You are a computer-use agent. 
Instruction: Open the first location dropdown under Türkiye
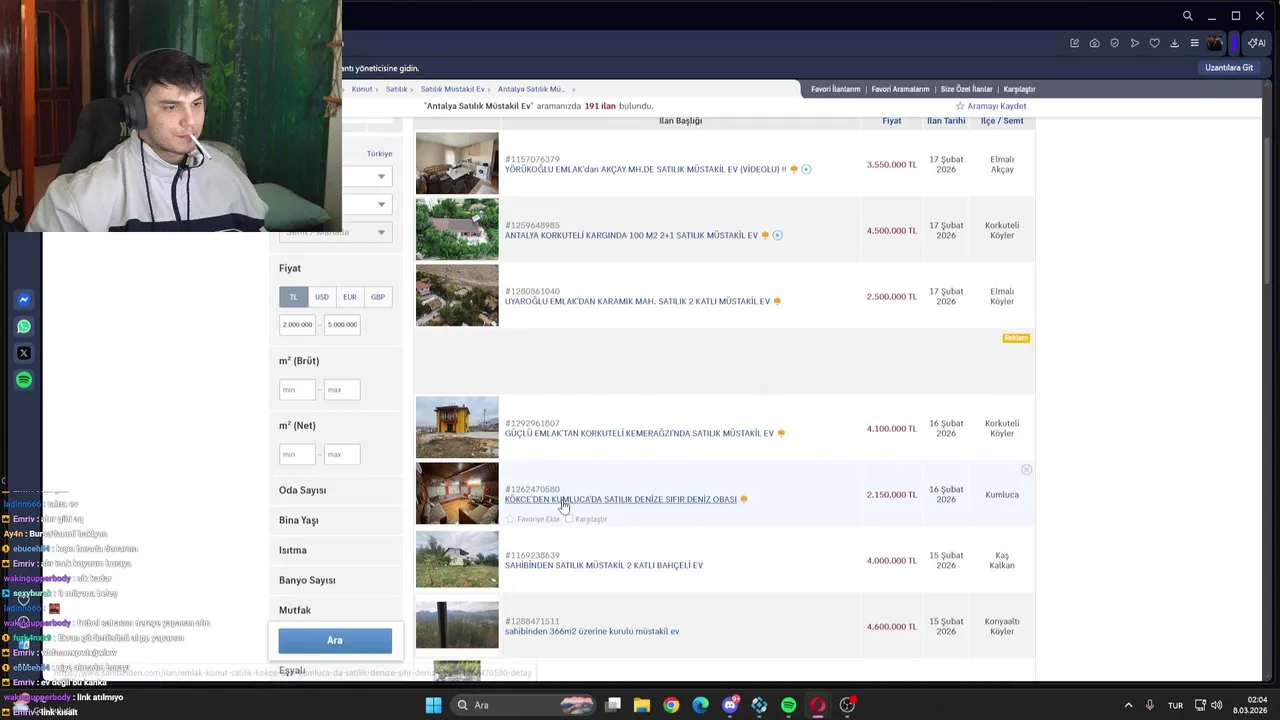coord(365,176)
